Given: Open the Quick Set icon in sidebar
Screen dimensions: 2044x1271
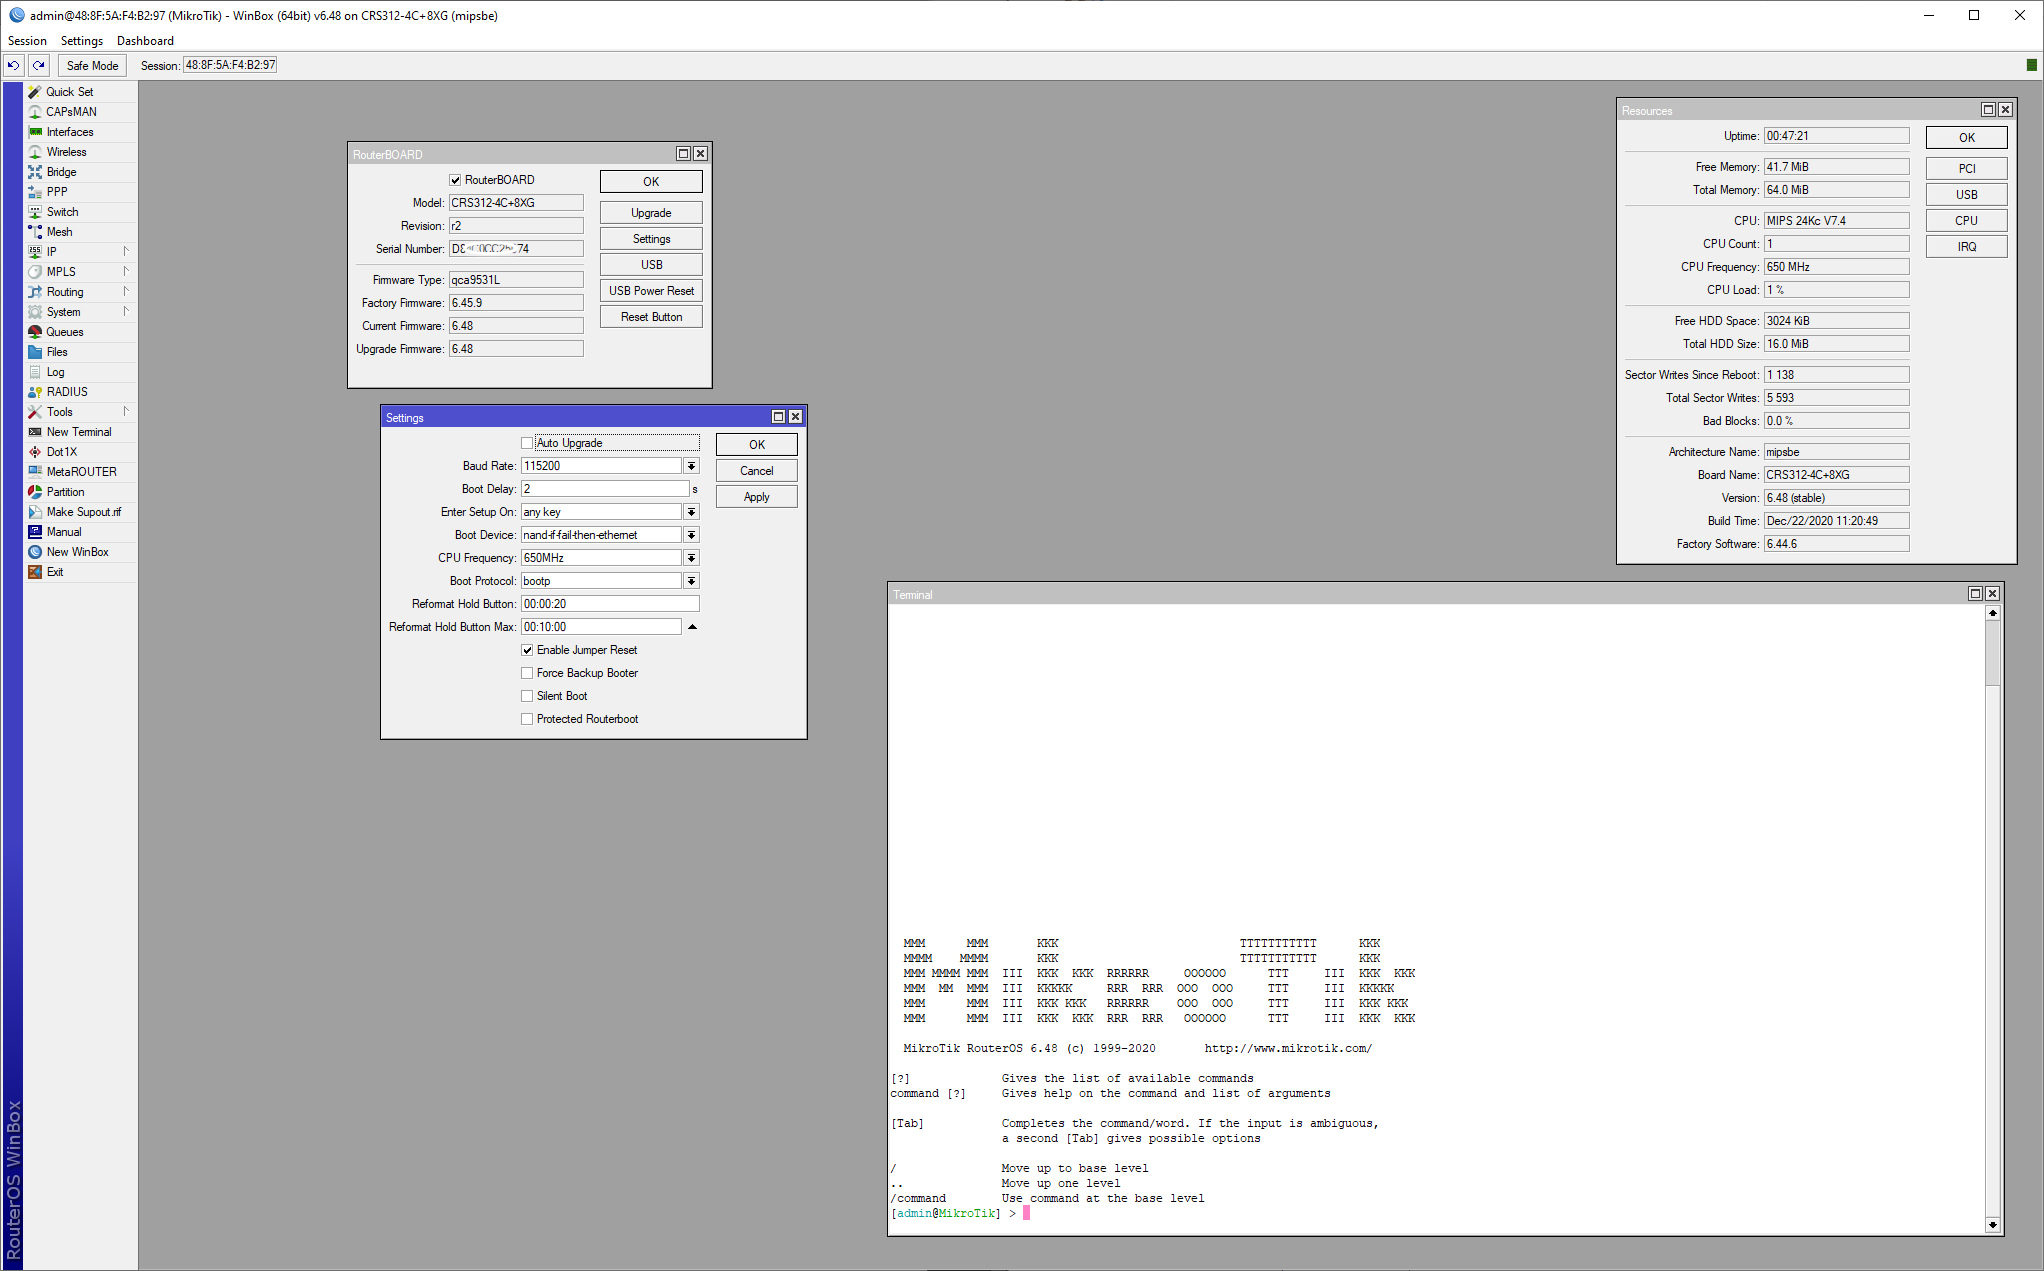Looking at the screenshot, I should click(x=35, y=92).
